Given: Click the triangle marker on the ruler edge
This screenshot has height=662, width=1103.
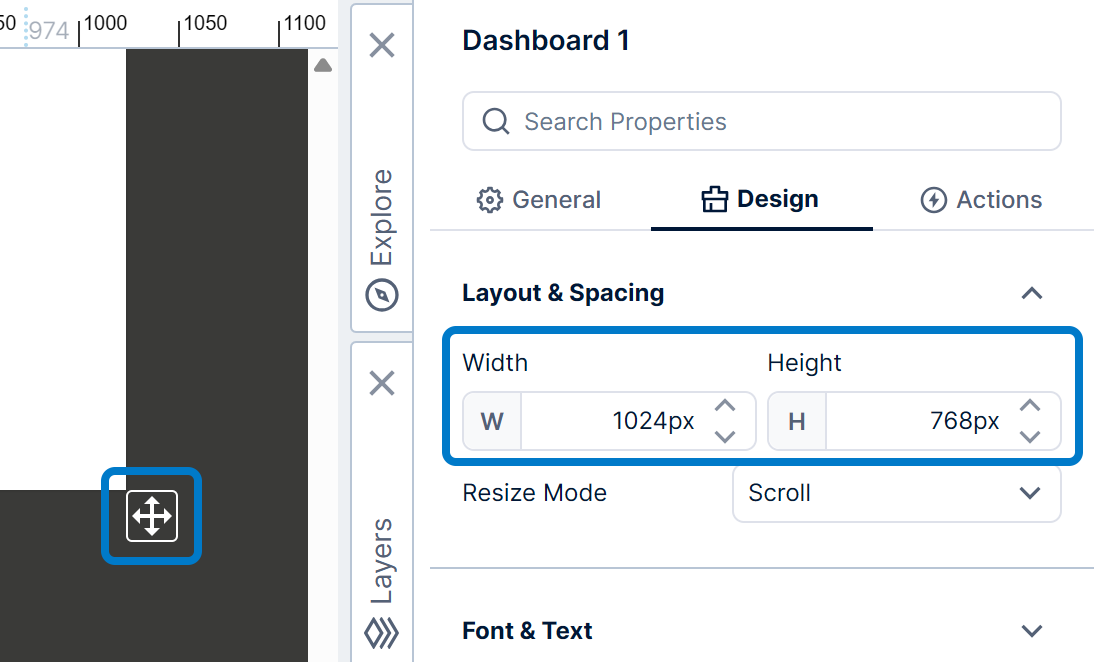Looking at the screenshot, I should [323, 63].
